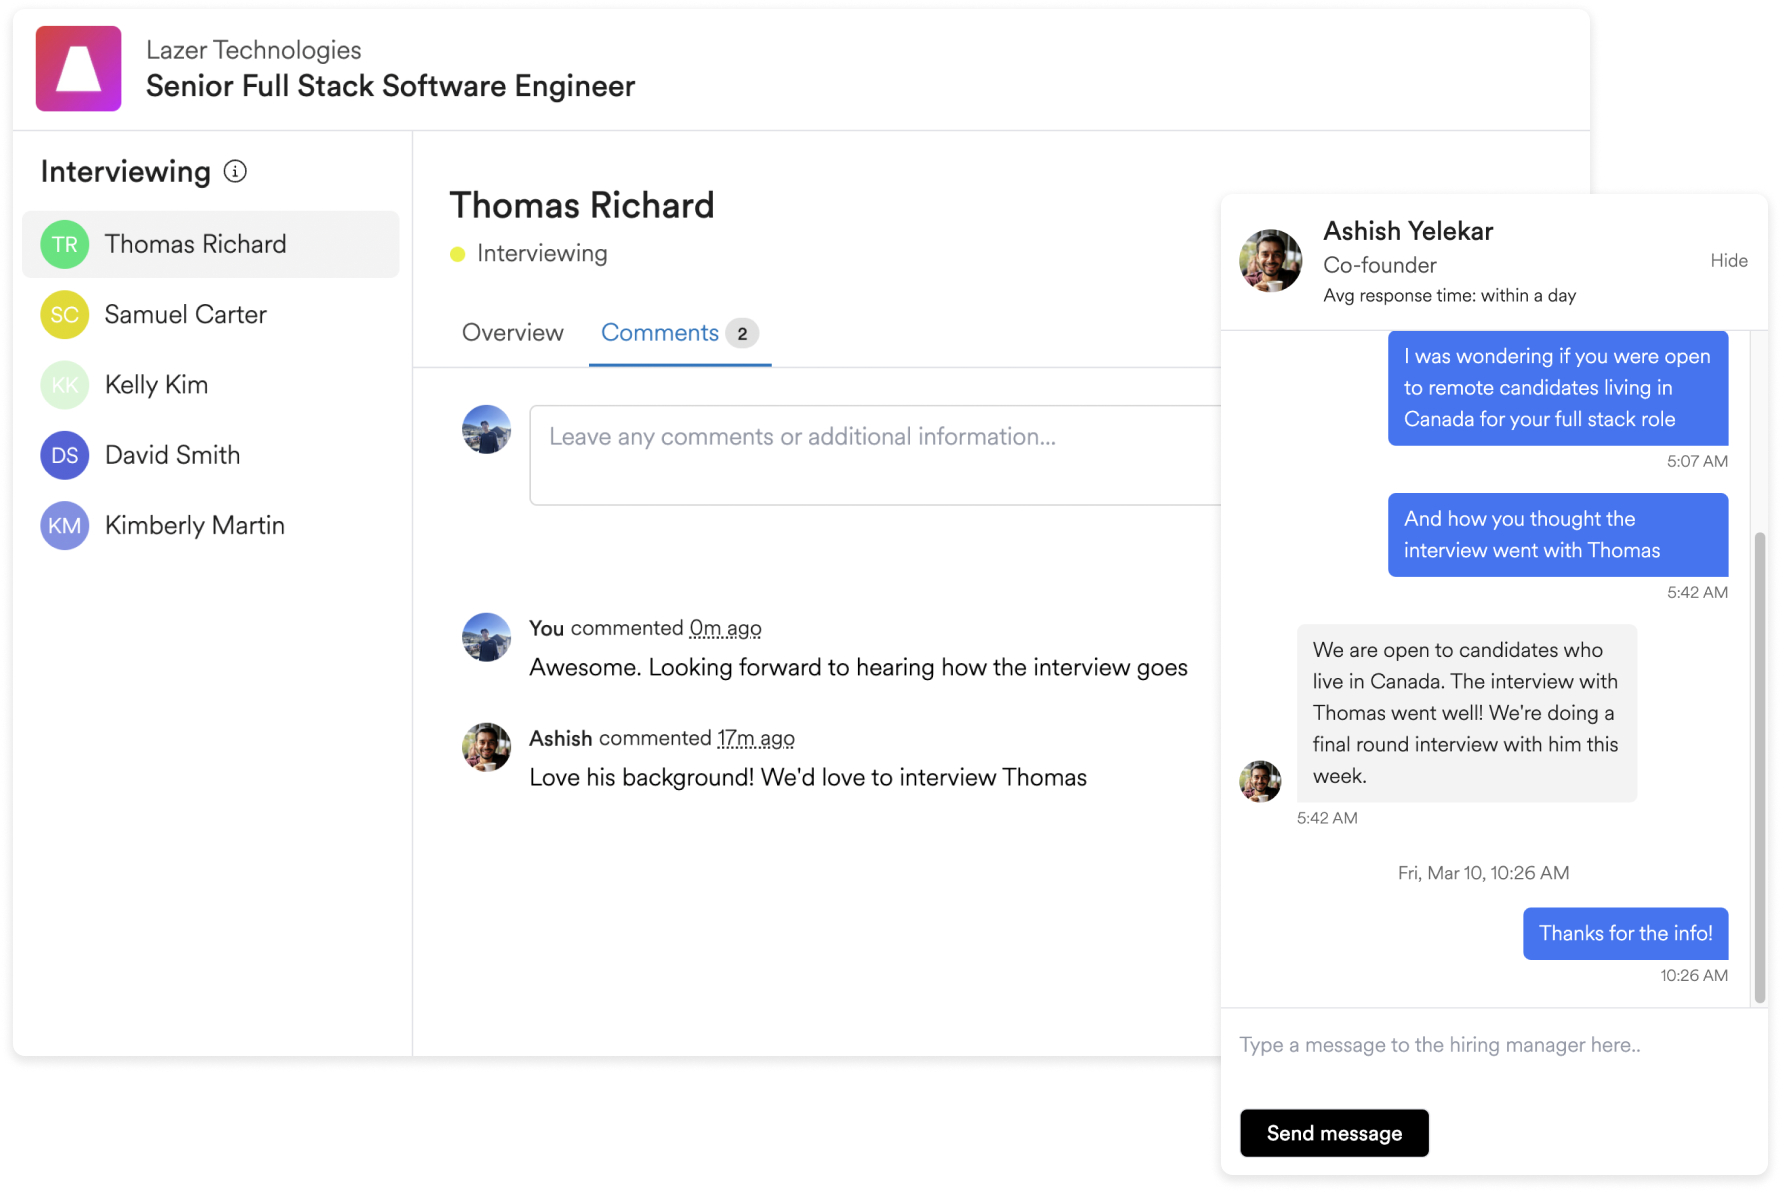Click the 10:26 AM message timestamp
Viewport: 1781px width, 1192px height.
click(1694, 975)
